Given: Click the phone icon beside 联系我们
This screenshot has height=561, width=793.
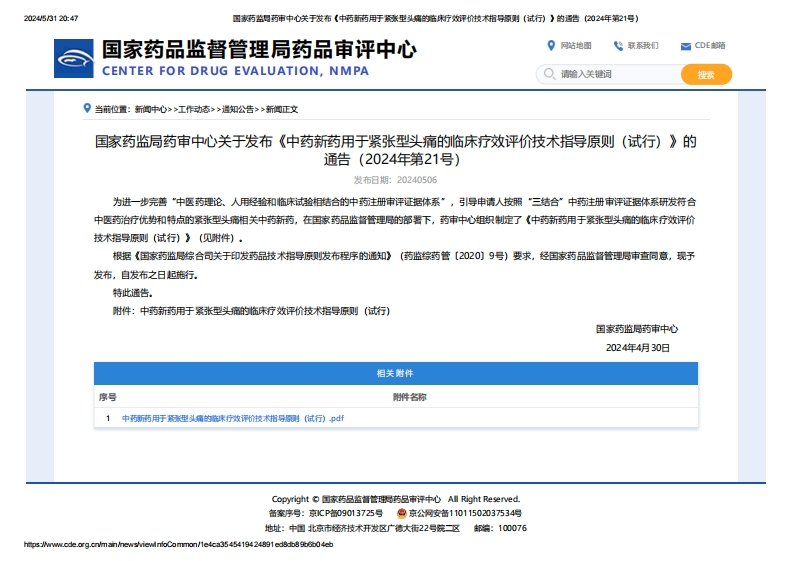Looking at the screenshot, I should click(x=618, y=45).
